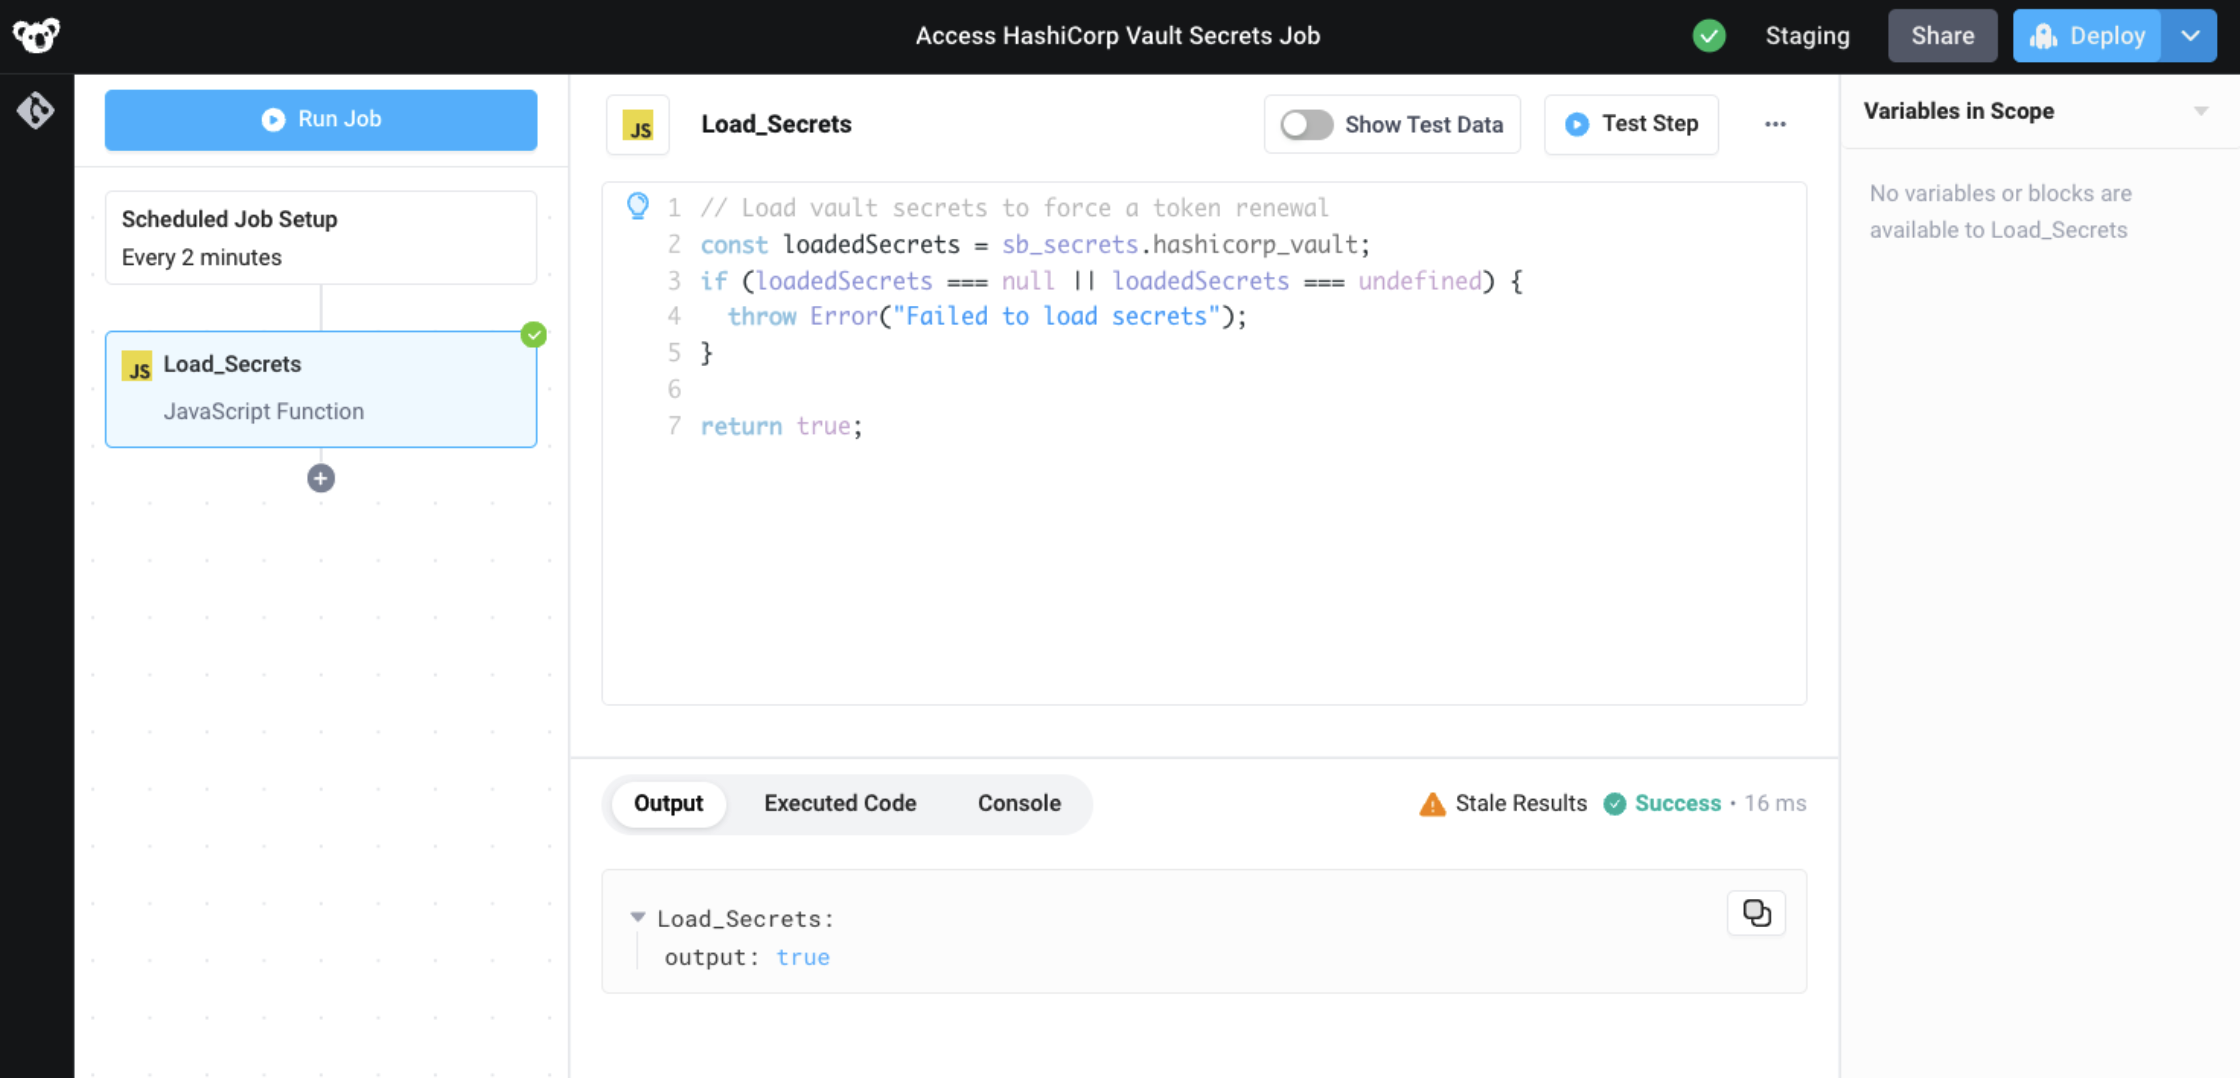Select the Scheduled Job Setup block

[x=320, y=237]
